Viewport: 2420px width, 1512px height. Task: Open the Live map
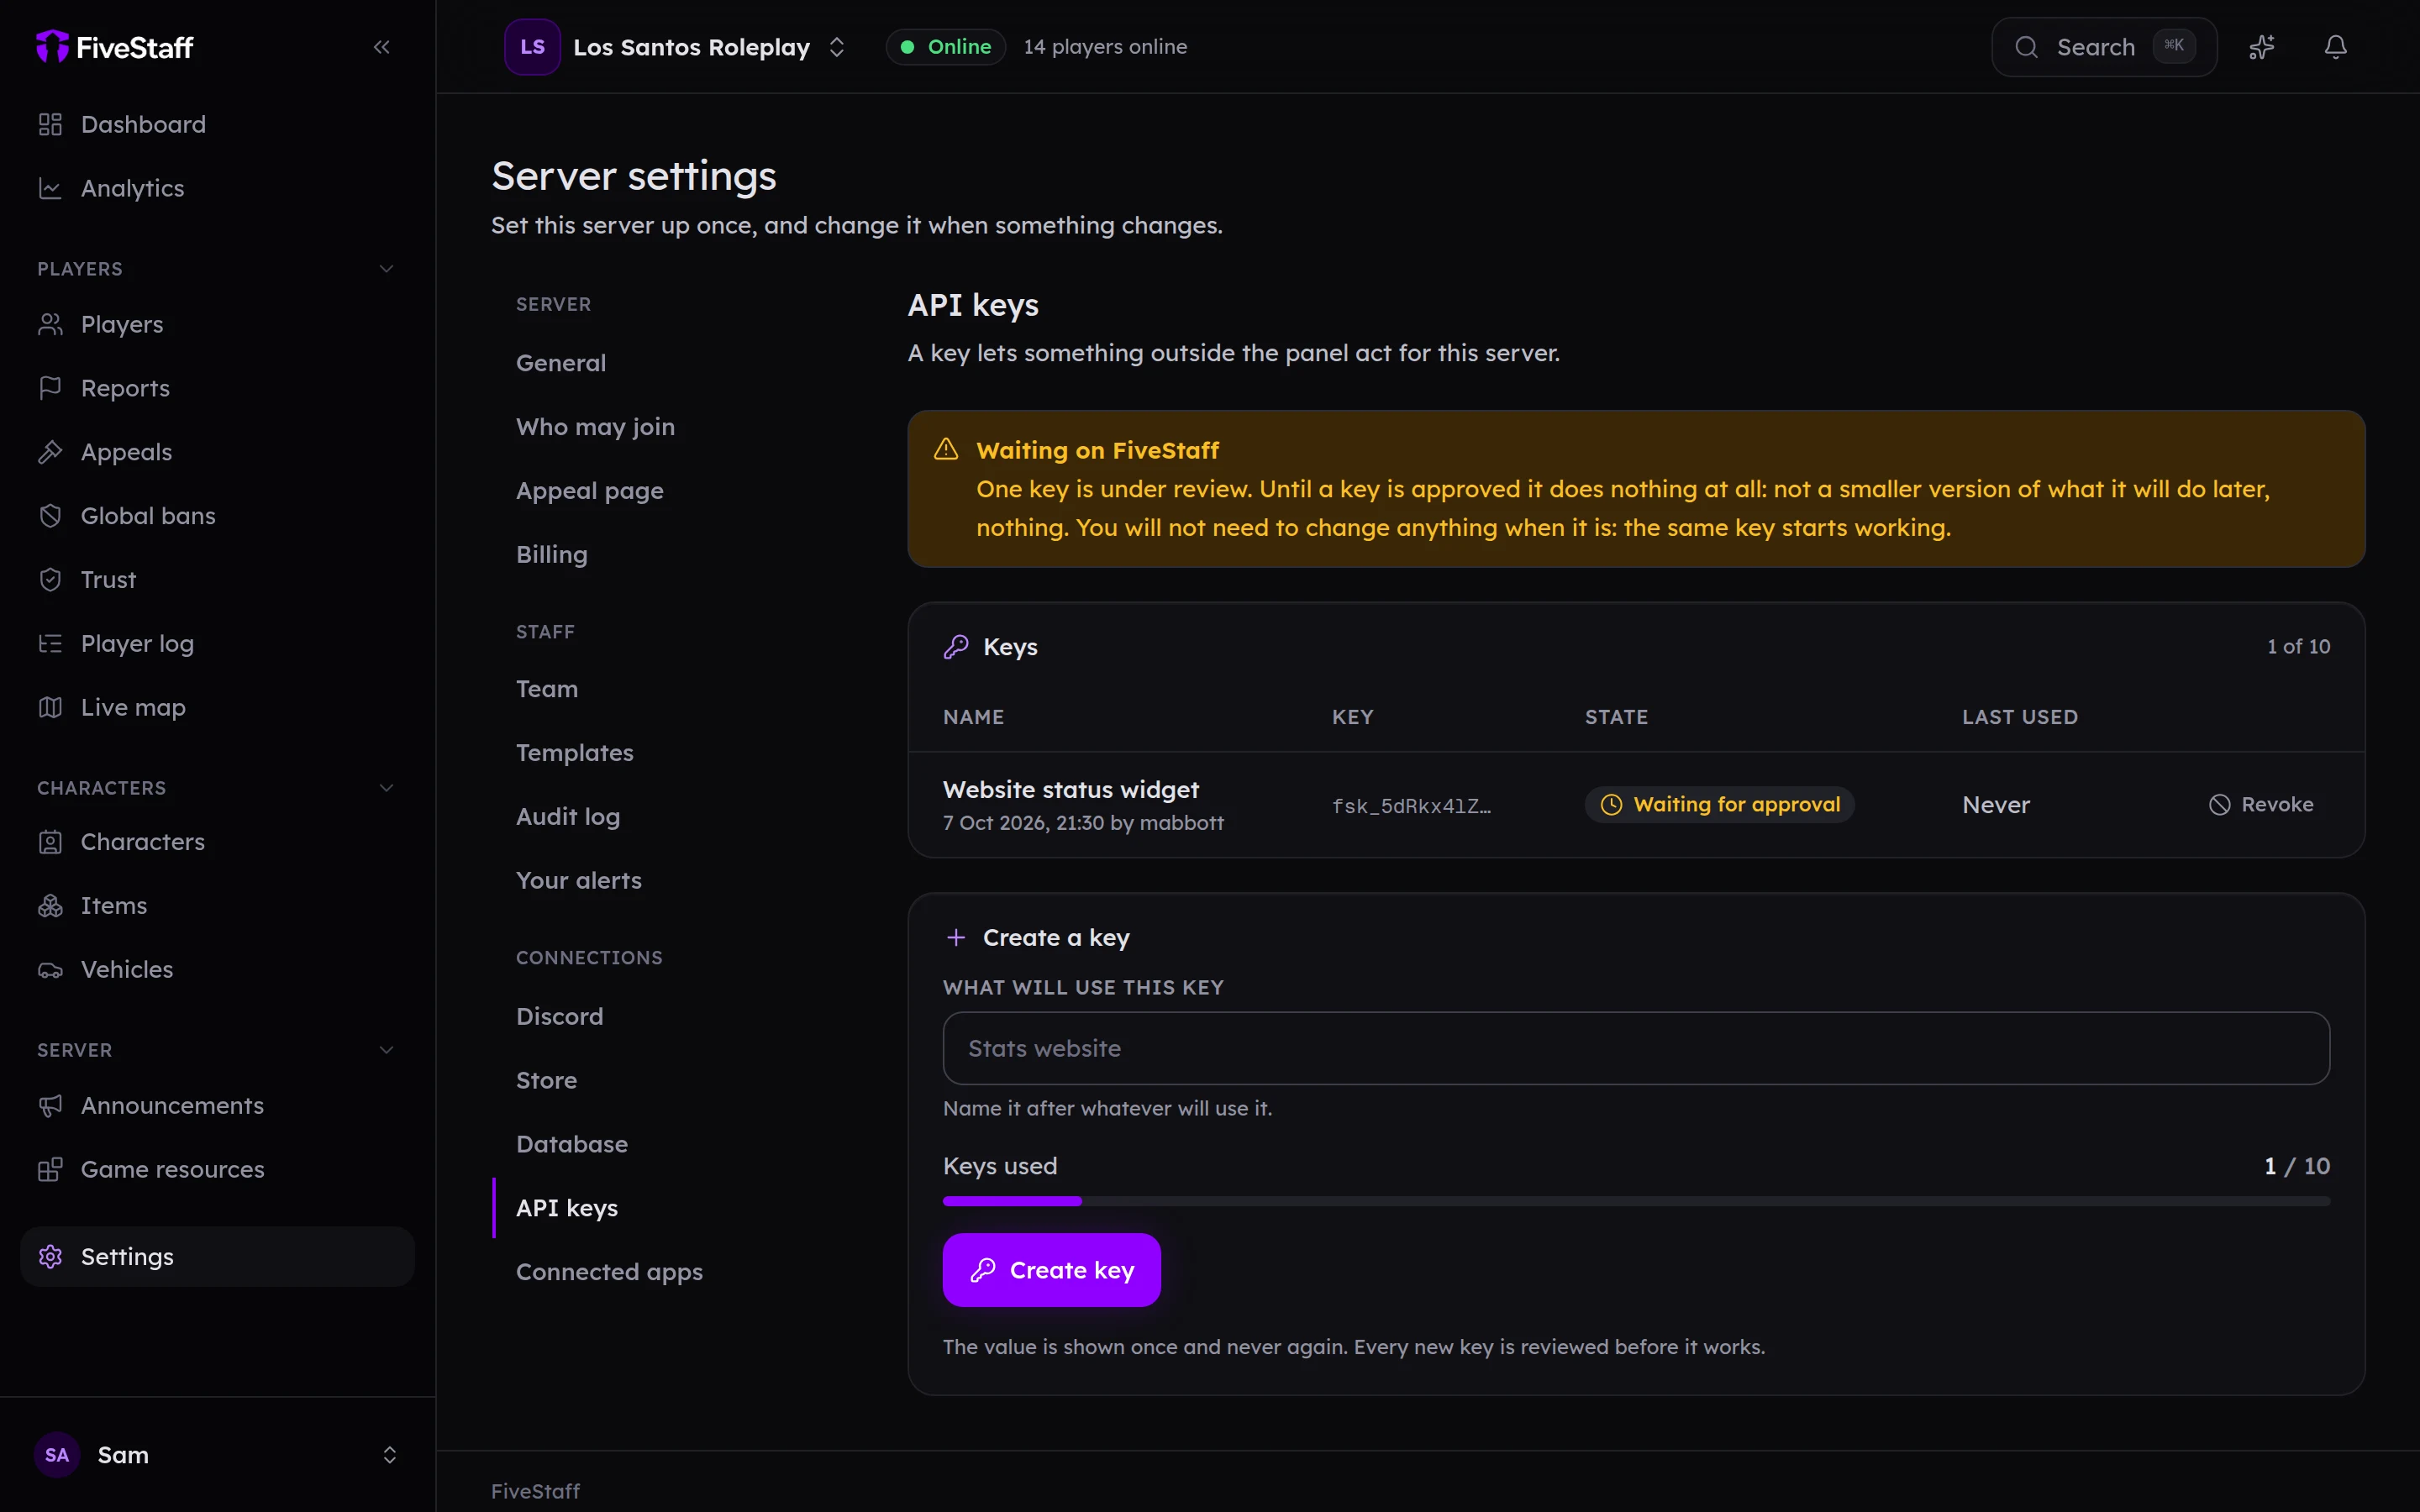[x=217, y=707]
